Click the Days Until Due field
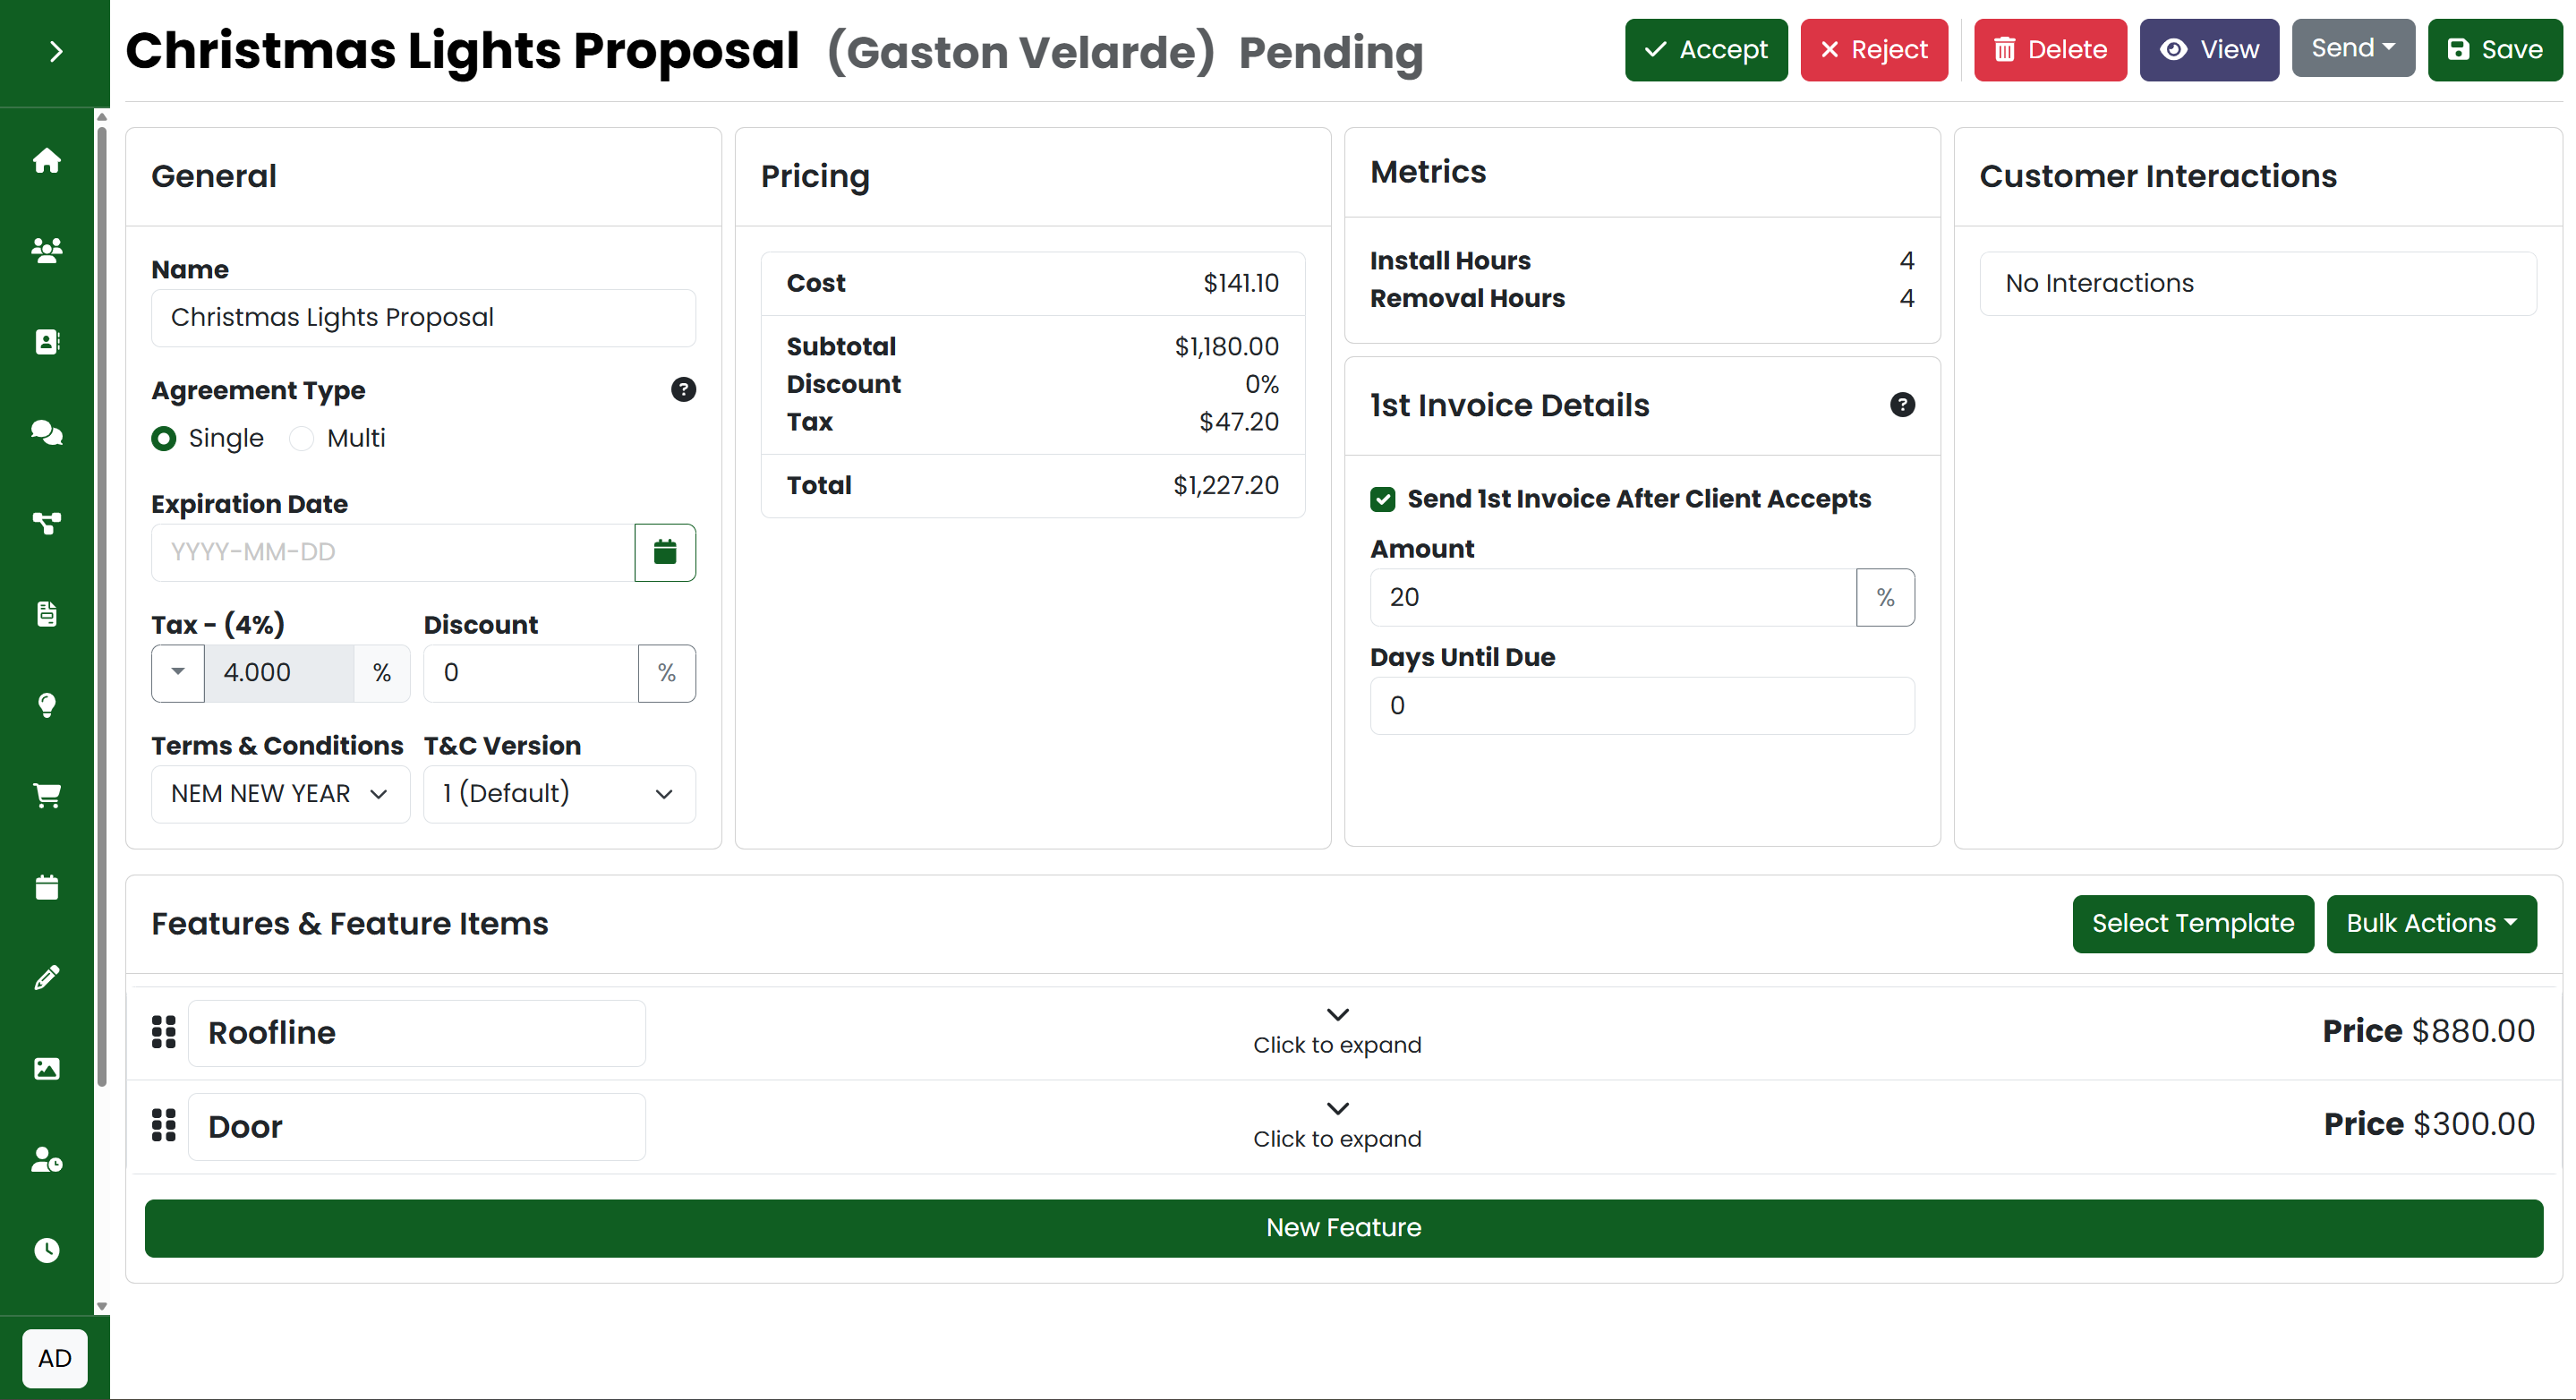Image resolution: width=2576 pixels, height=1400 pixels. tap(1642, 706)
